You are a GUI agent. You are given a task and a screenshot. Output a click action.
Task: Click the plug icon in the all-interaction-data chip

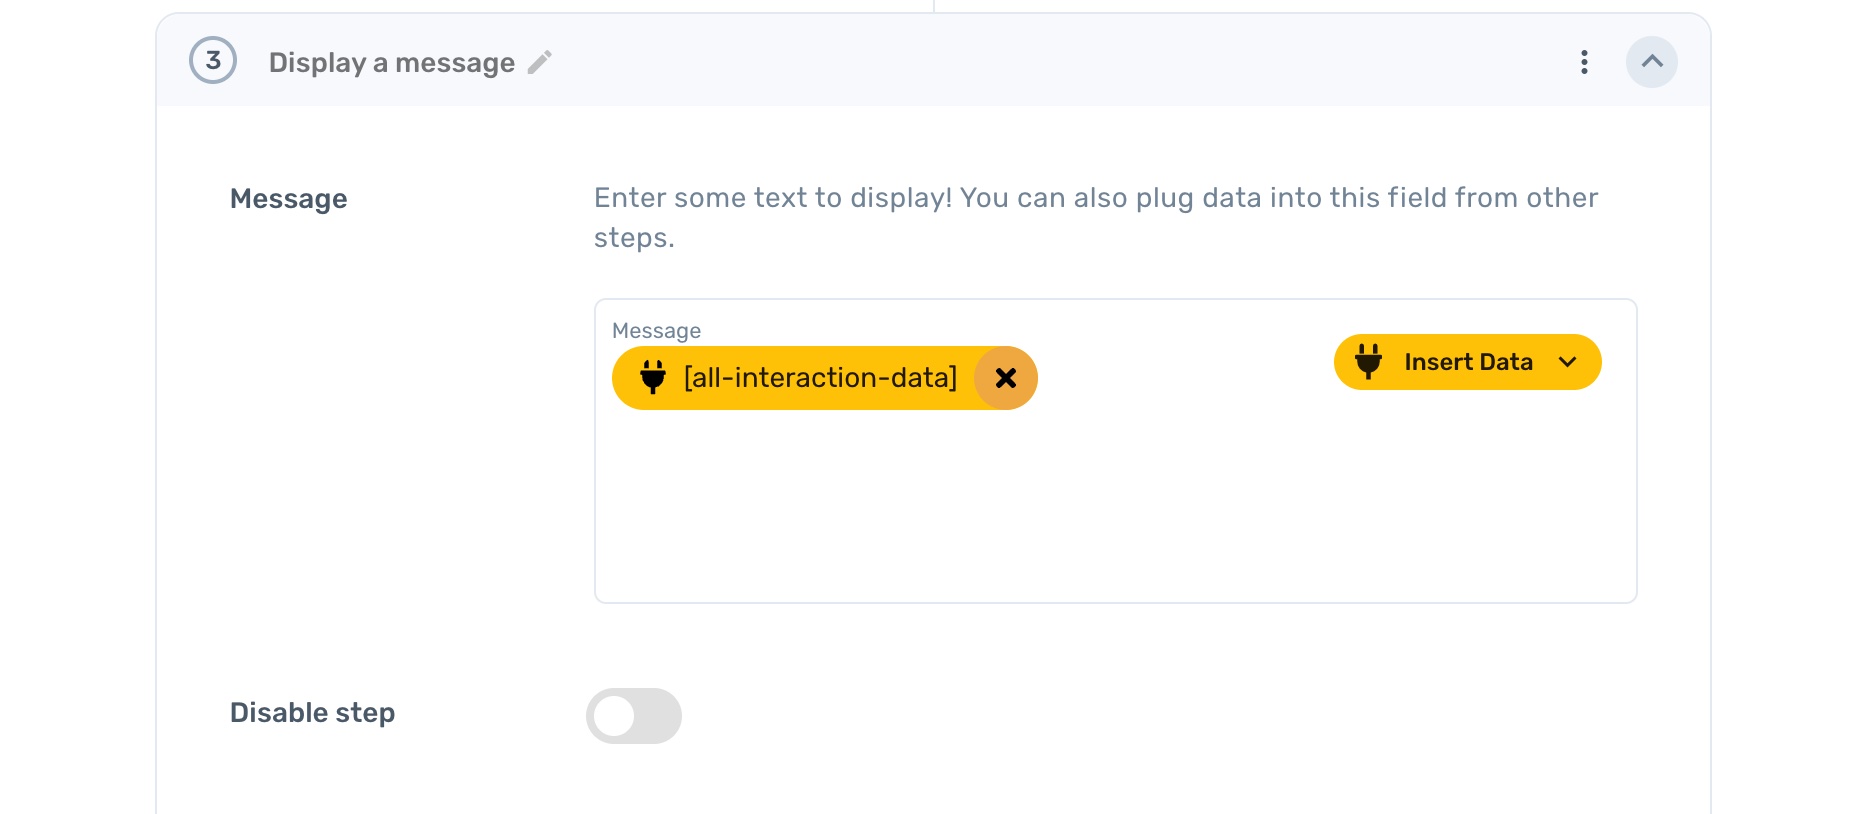click(x=653, y=377)
